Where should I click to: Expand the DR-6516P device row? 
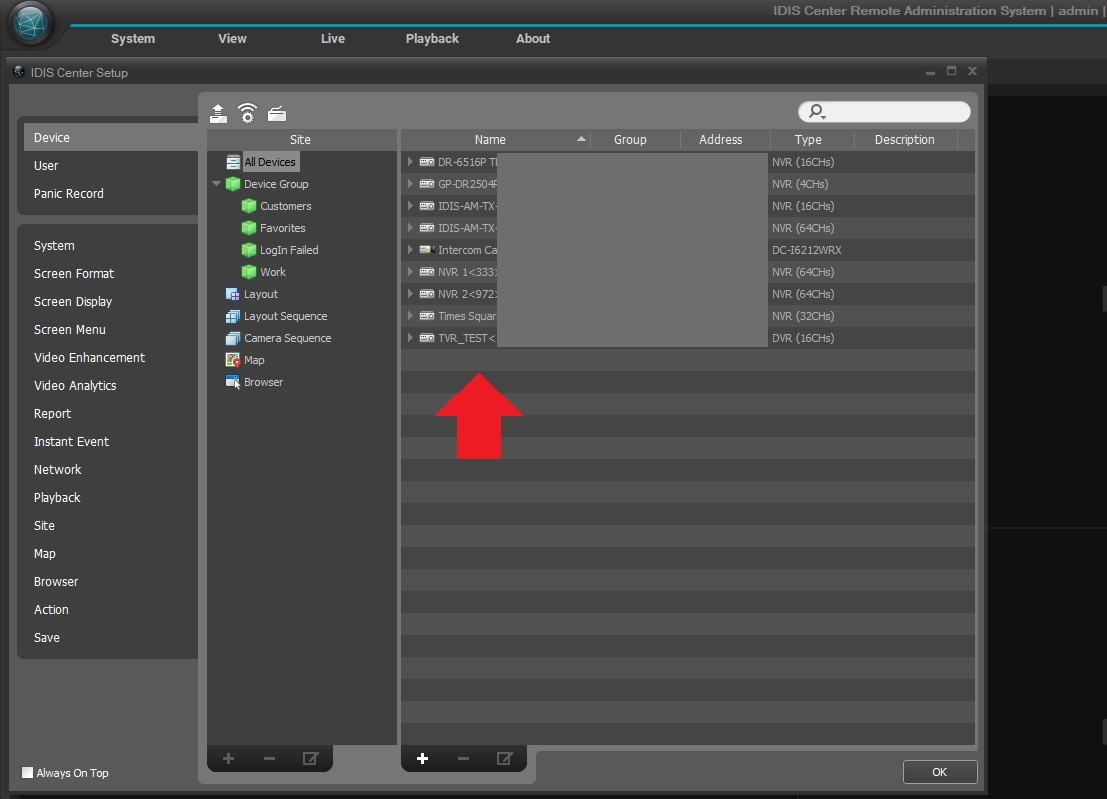pos(410,162)
